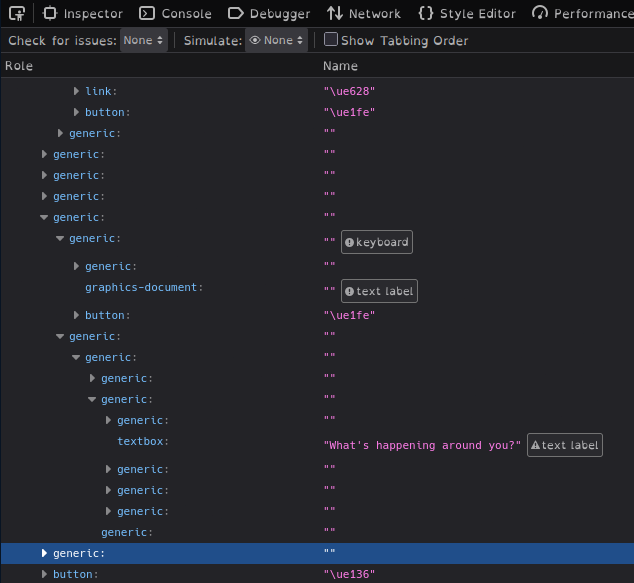Open the Debugger panel
This screenshot has height=583, width=634.
pos(268,13)
